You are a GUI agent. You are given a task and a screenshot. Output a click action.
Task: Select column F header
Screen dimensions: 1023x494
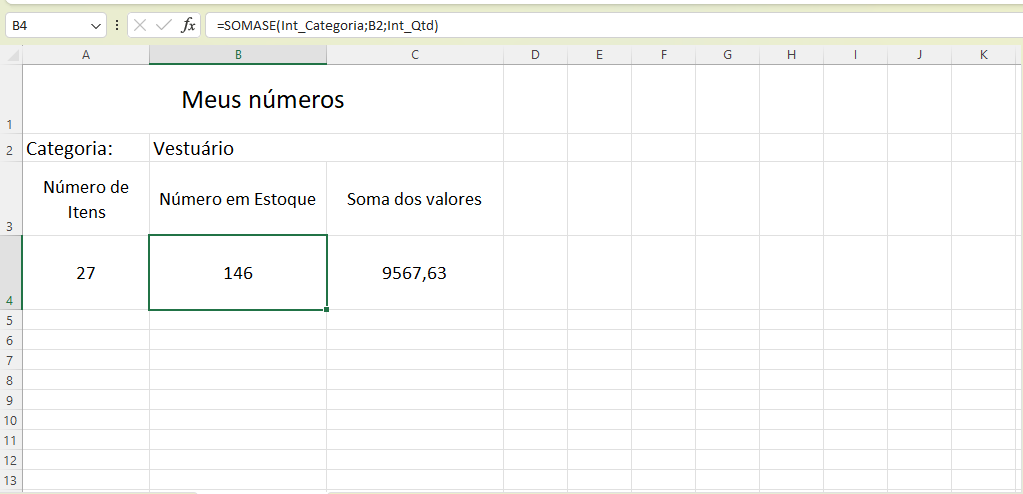pyautogui.click(x=663, y=55)
